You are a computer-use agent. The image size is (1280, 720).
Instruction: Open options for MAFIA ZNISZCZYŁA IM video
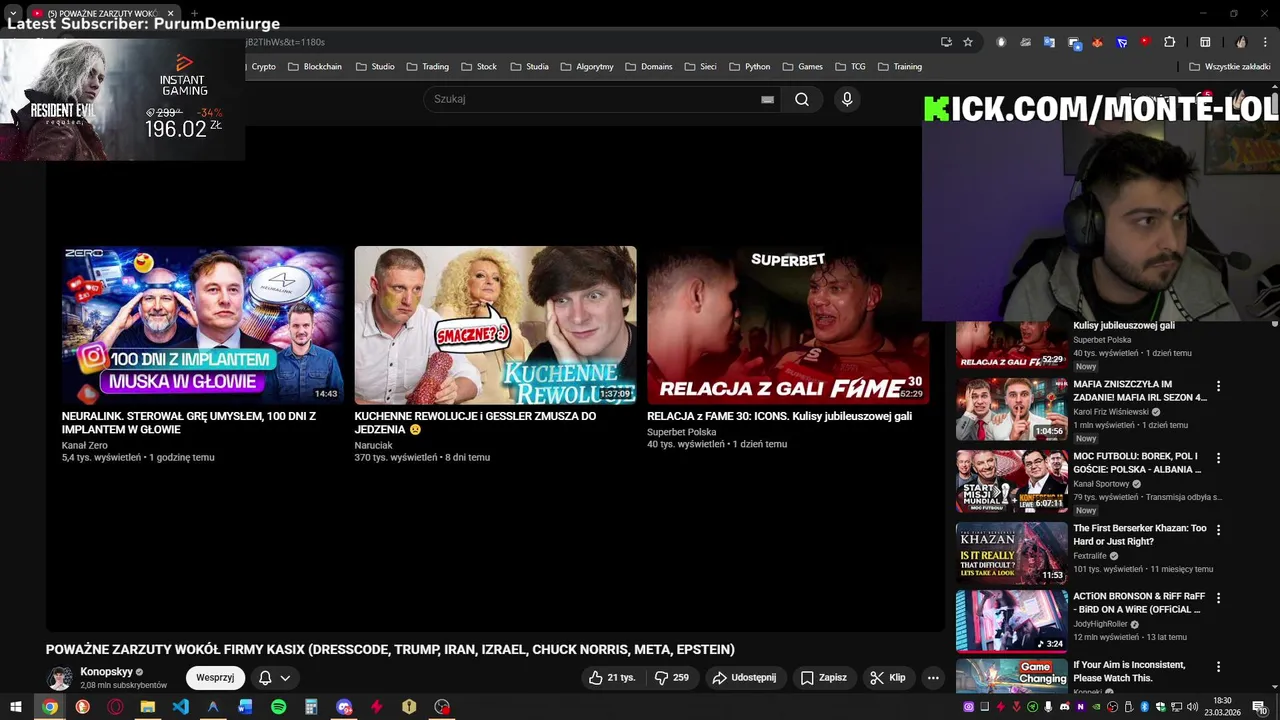pyautogui.click(x=1218, y=386)
